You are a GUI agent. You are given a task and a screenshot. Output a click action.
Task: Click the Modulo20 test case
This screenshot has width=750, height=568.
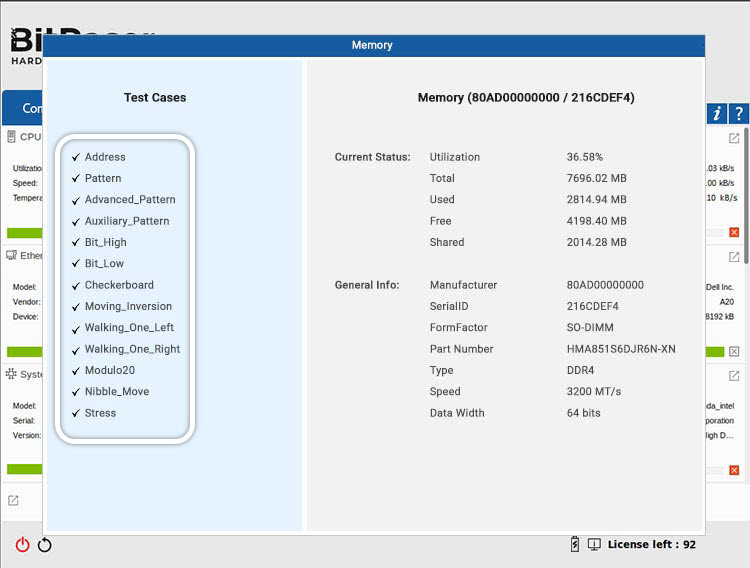coord(109,371)
